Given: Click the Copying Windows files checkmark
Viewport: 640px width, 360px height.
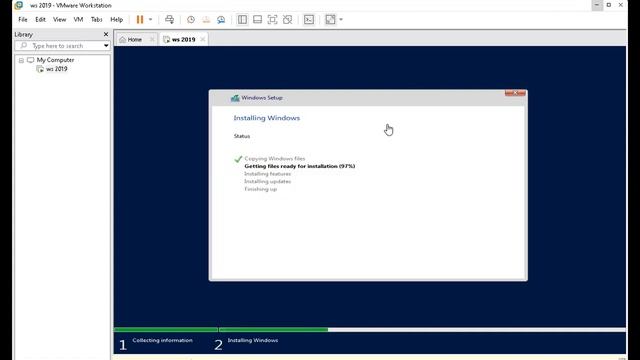Looking at the screenshot, I should point(238,159).
